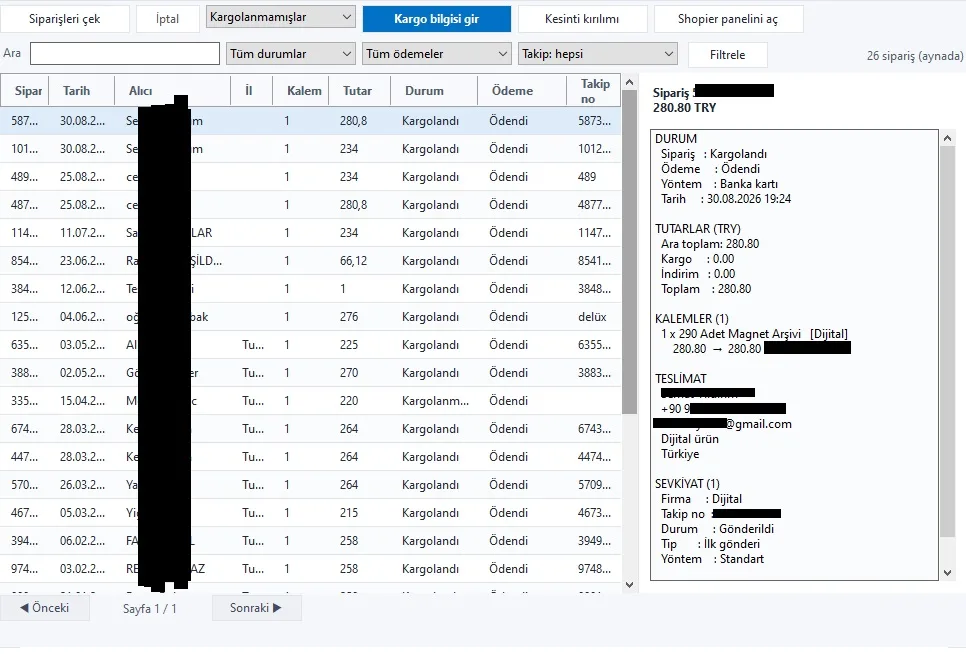Open Kesinti kırılımı
966x654 pixels.
pos(582,19)
